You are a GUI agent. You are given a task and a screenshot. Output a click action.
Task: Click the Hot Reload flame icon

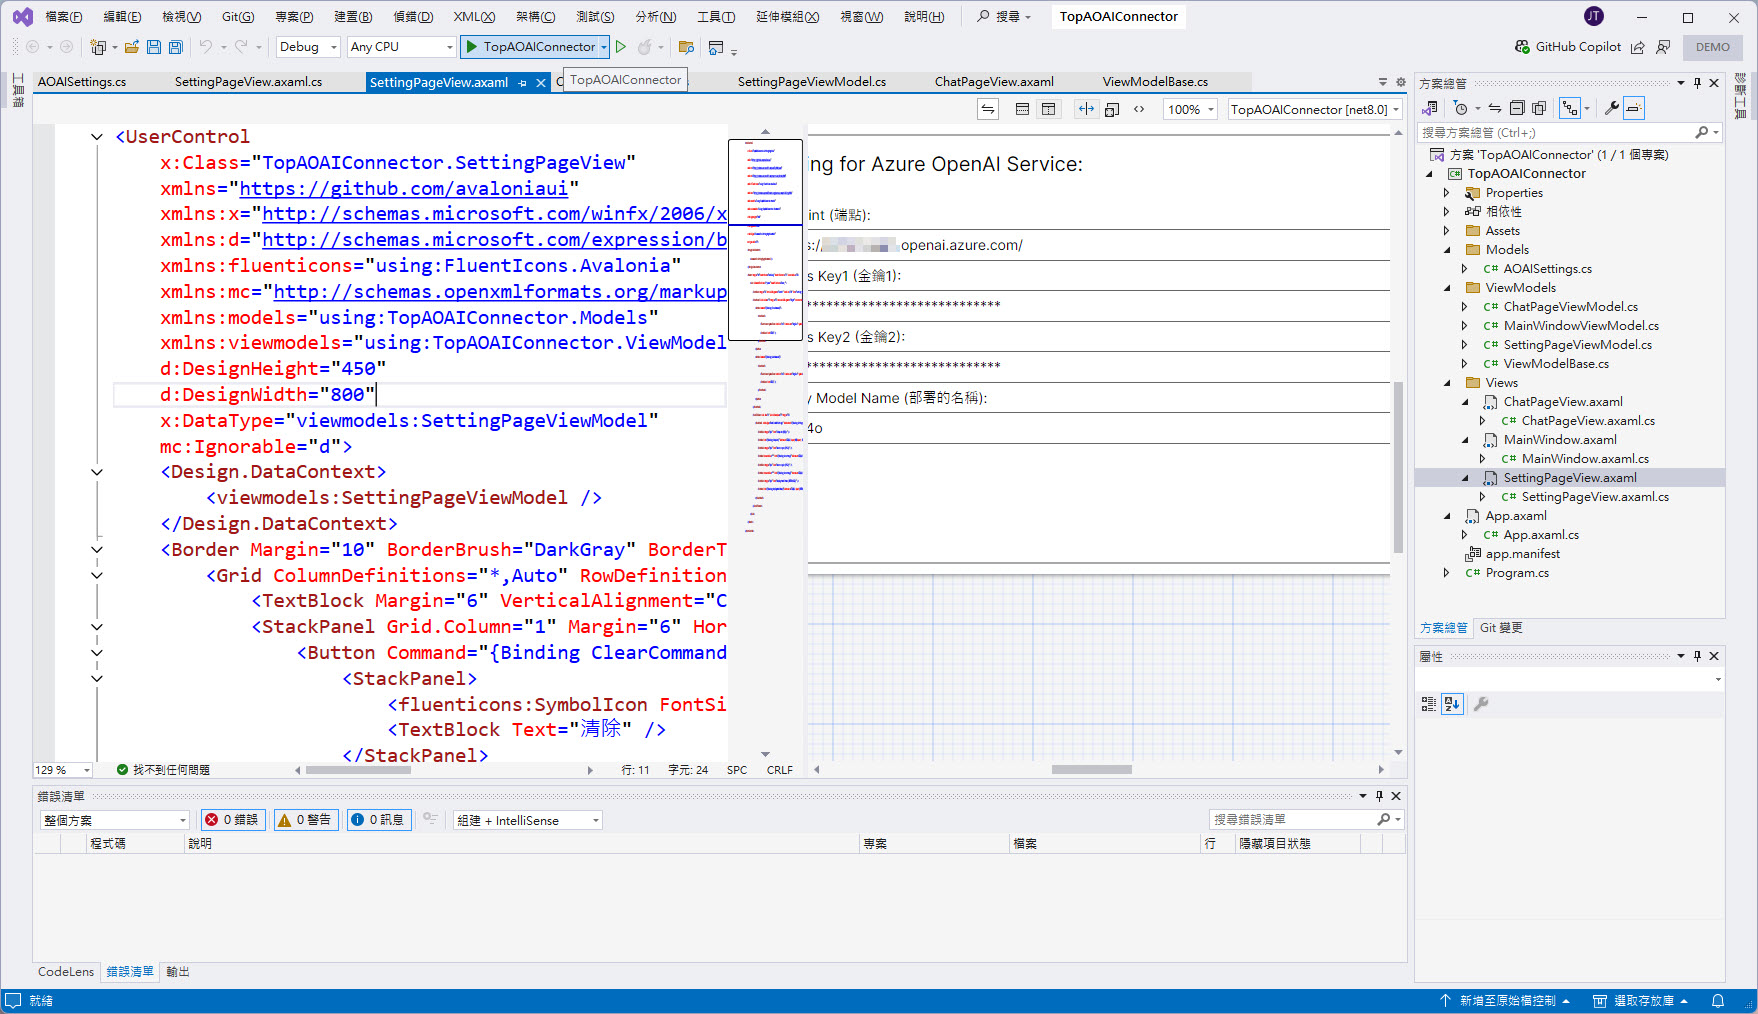pyautogui.click(x=645, y=47)
